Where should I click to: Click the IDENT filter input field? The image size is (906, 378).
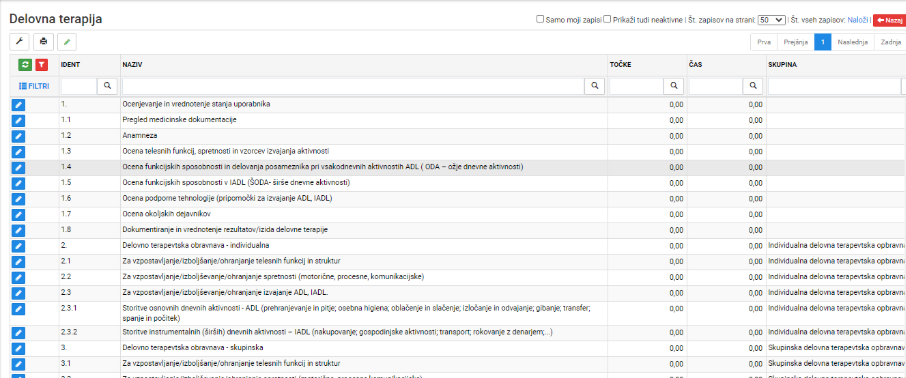[79, 86]
